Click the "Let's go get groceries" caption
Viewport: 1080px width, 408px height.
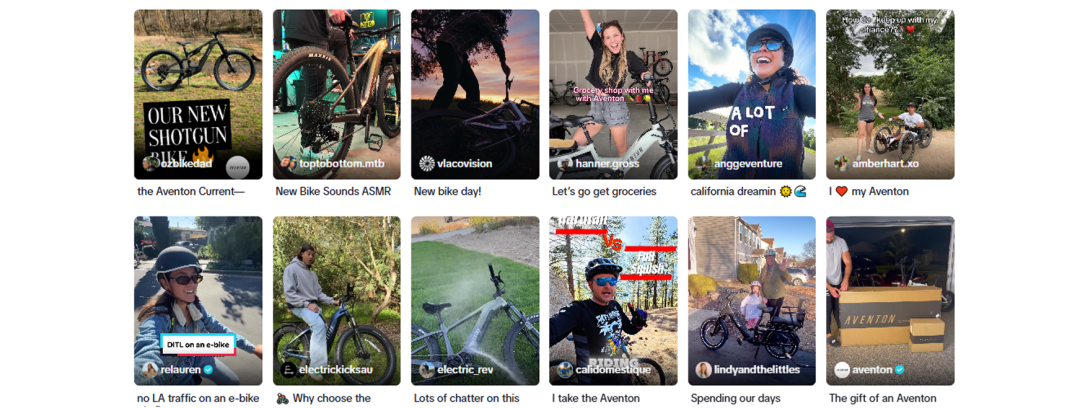coord(604,191)
